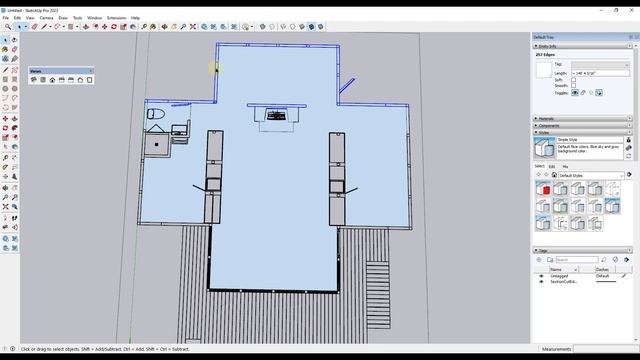Show the Bottom view from the Views toolbar
Screen dimensions: 640x360
click(x=89, y=80)
